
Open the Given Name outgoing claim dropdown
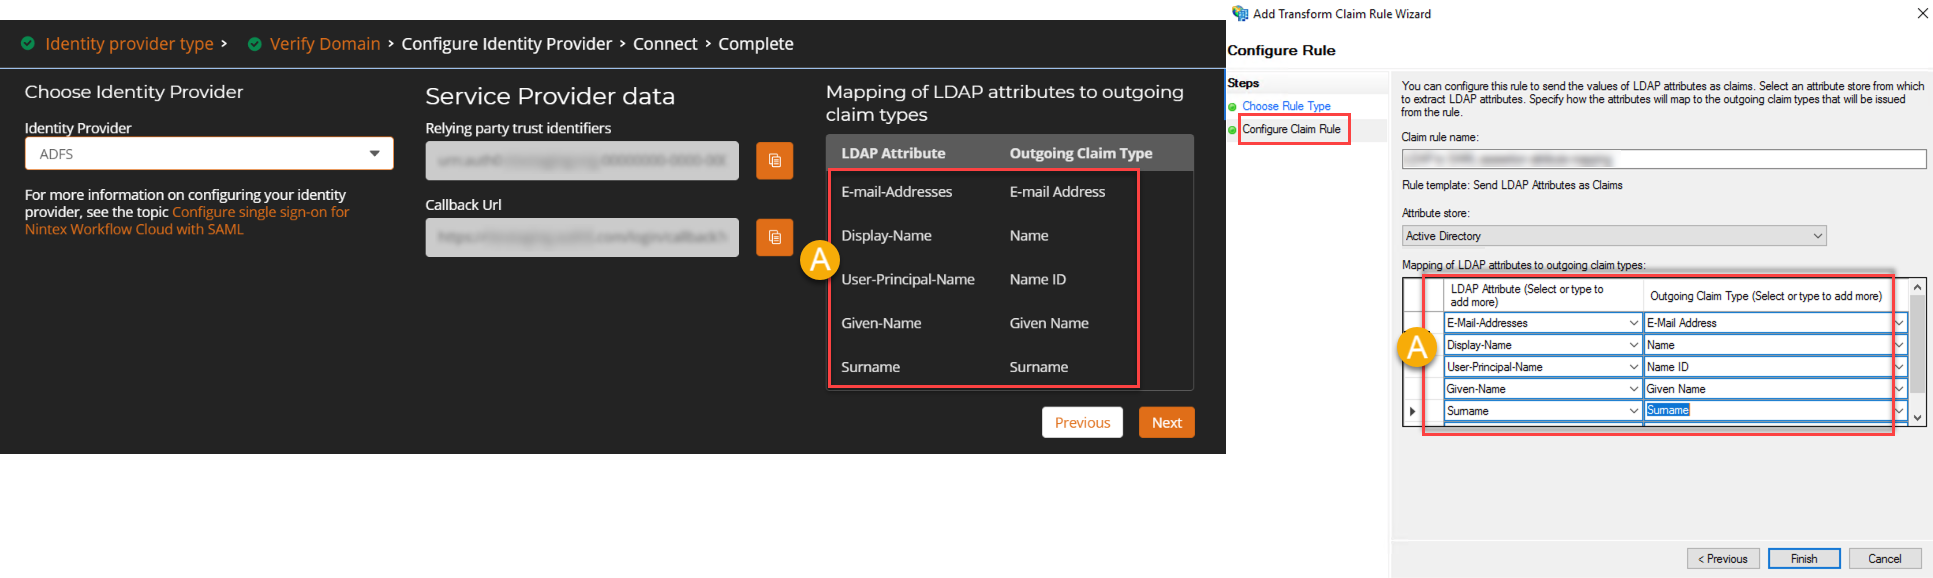click(1899, 389)
